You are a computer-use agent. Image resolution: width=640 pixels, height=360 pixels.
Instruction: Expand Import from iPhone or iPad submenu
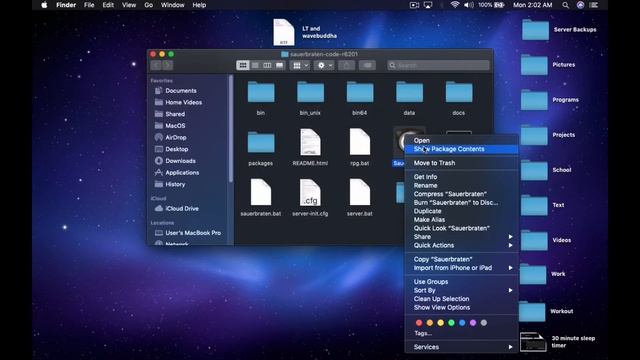(x=461, y=268)
